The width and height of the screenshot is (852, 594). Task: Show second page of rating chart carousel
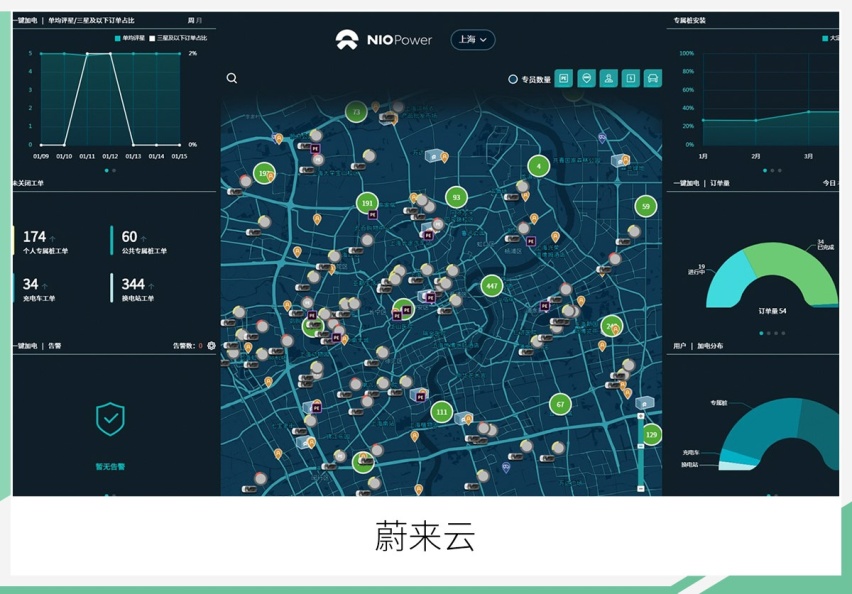pos(114,171)
